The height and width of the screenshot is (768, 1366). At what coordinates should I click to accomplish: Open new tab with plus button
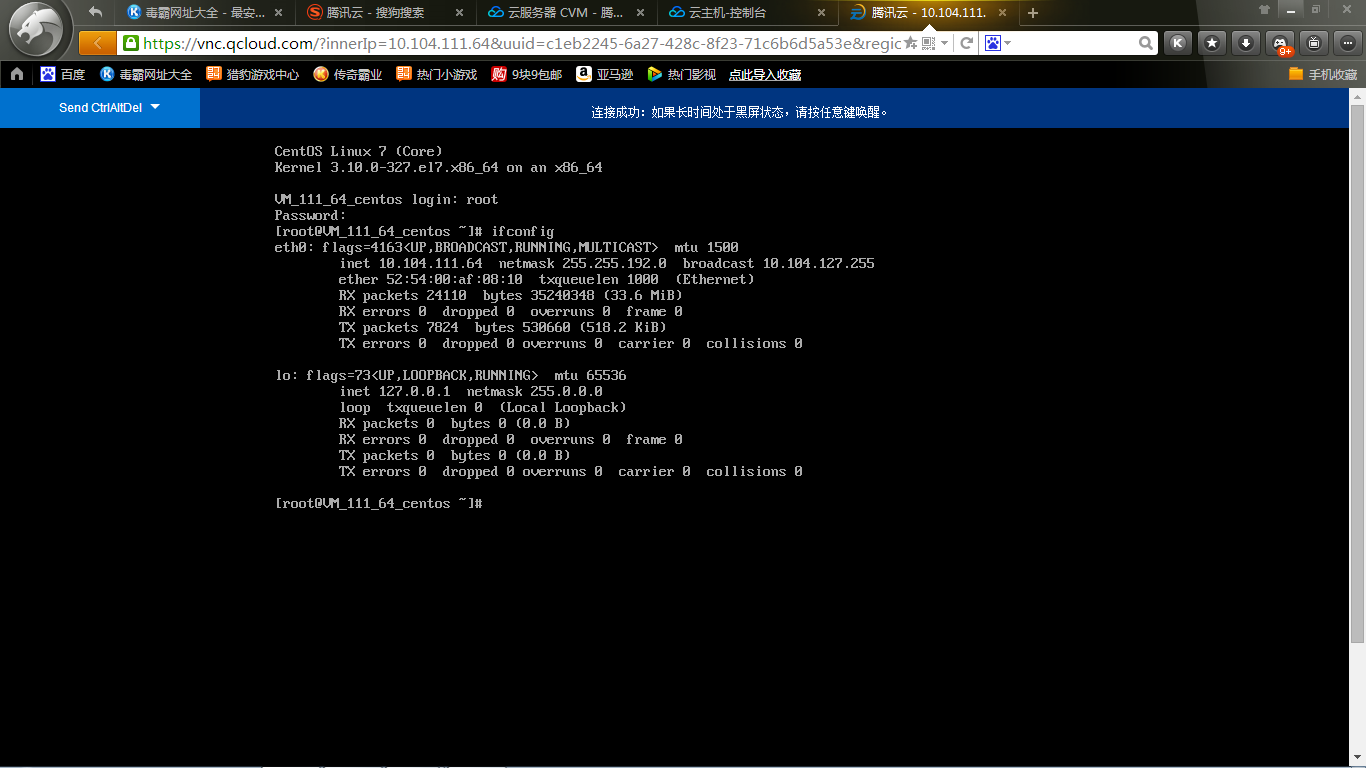[1033, 13]
